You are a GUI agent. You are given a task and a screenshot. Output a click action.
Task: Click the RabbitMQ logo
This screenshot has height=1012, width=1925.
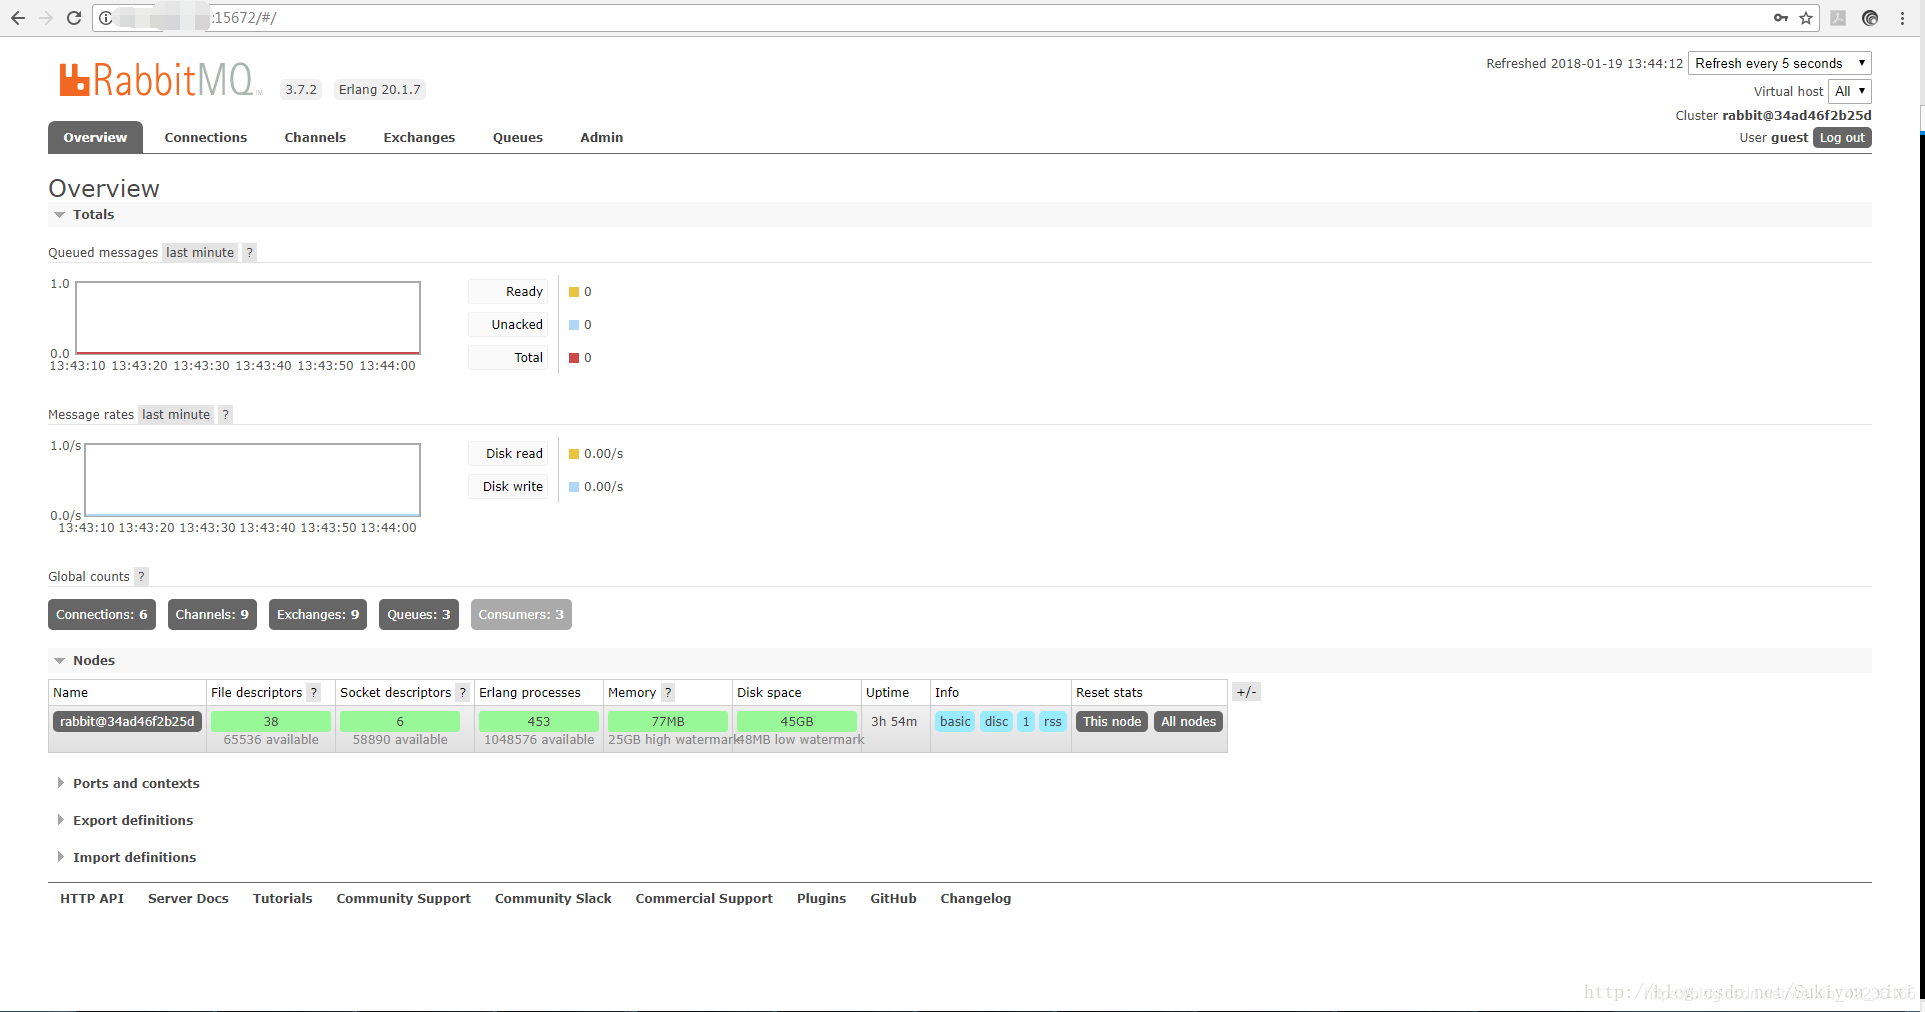(160, 79)
